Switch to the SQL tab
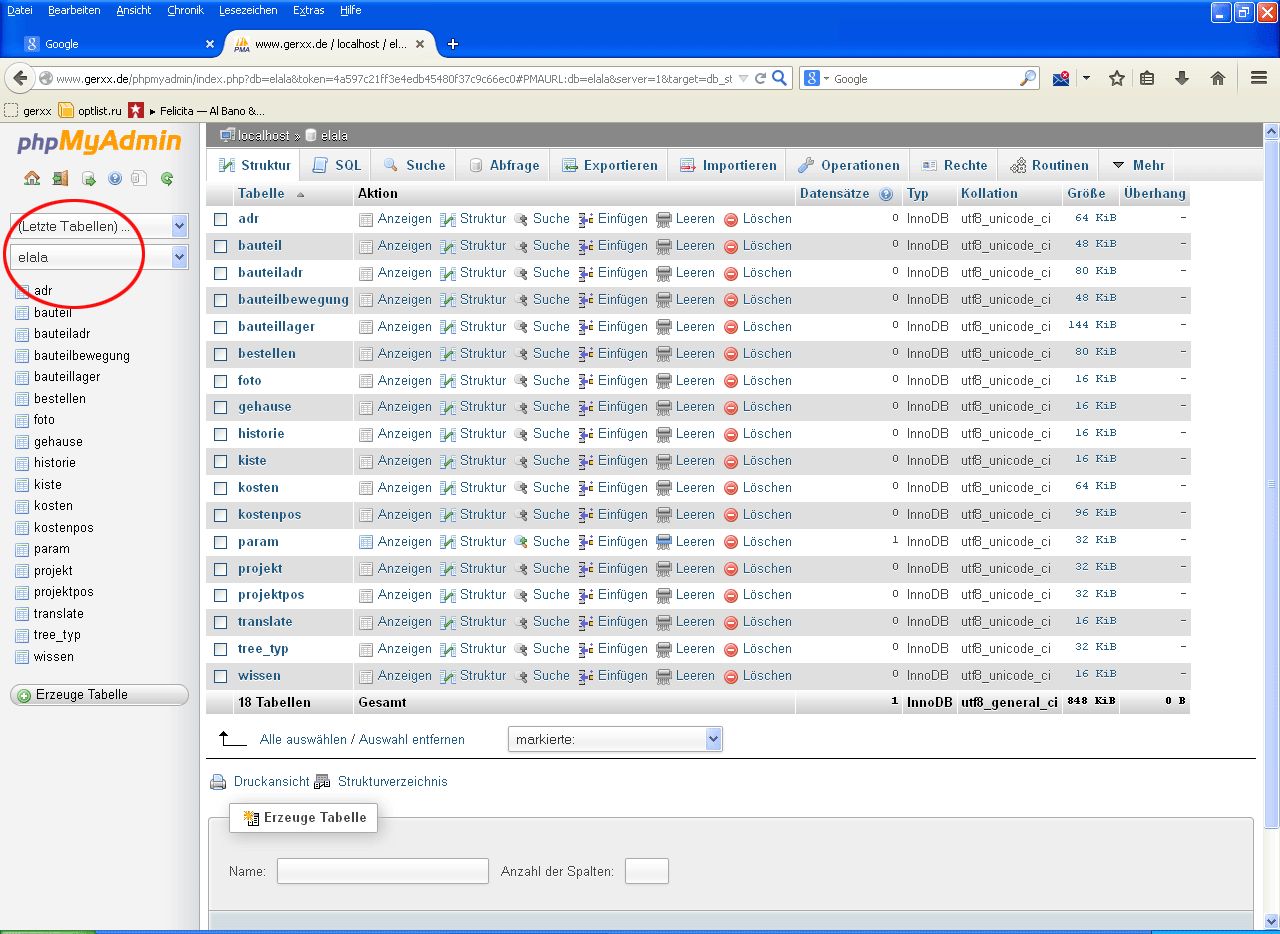This screenshot has width=1280, height=934. pyautogui.click(x=337, y=165)
